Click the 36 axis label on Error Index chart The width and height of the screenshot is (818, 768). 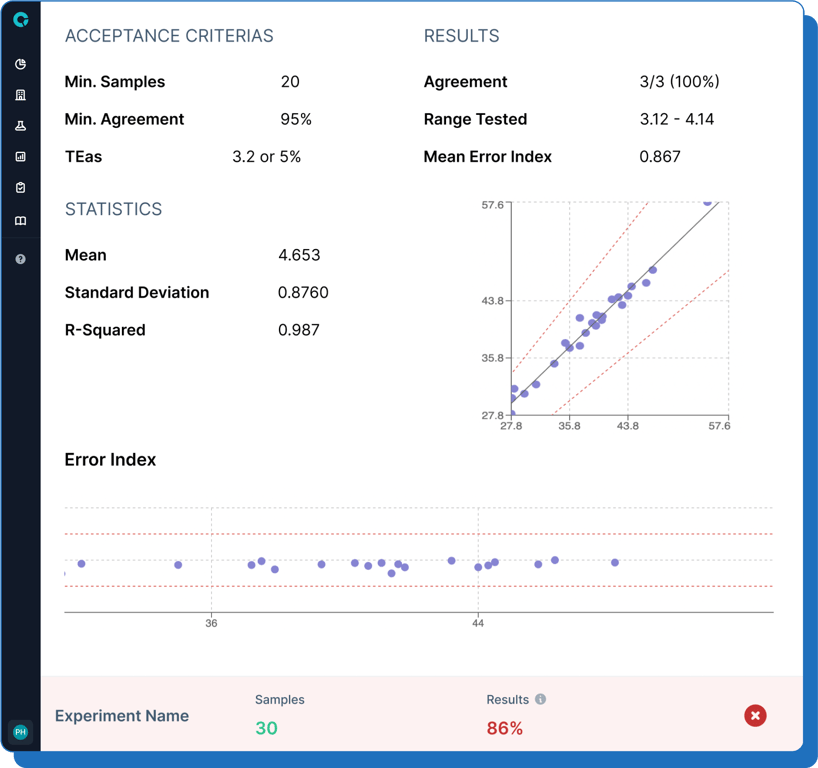pyautogui.click(x=211, y=623)
